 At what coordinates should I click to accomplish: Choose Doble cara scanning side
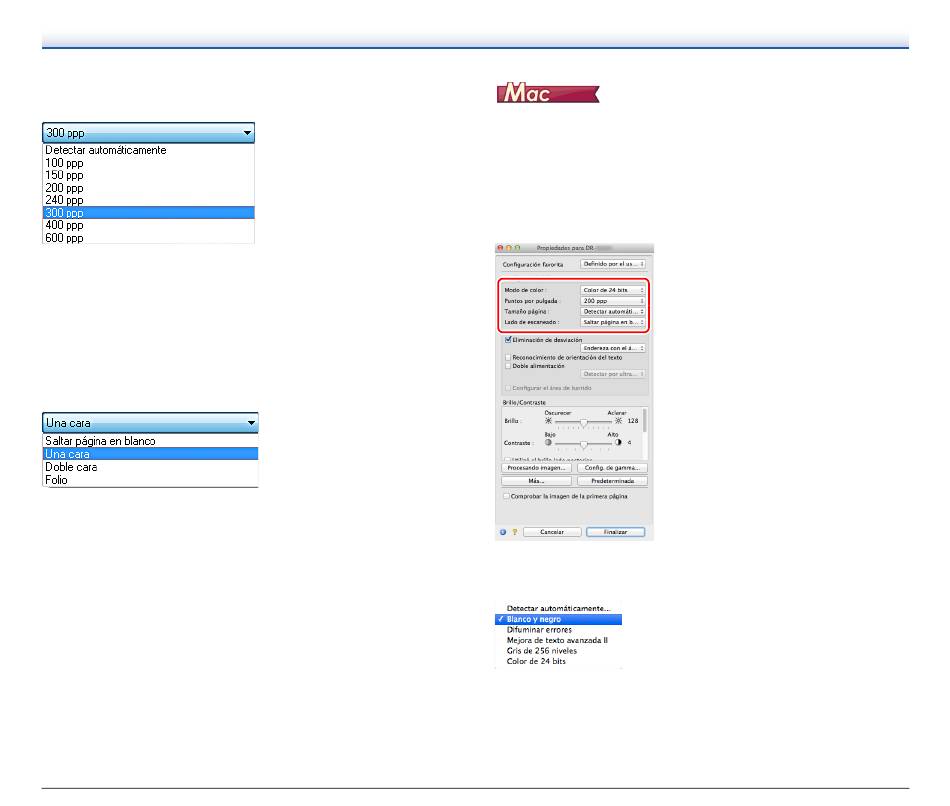(150, 467)
